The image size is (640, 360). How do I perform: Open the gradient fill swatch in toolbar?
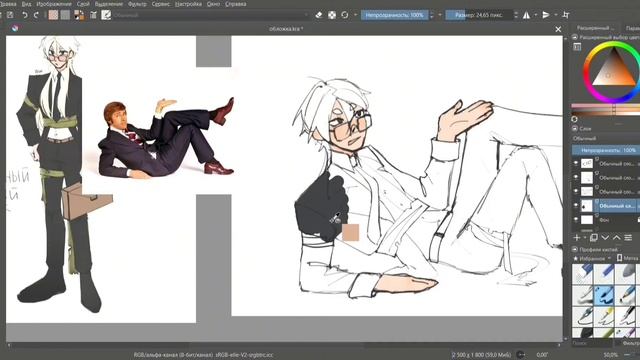pos(53,15)
